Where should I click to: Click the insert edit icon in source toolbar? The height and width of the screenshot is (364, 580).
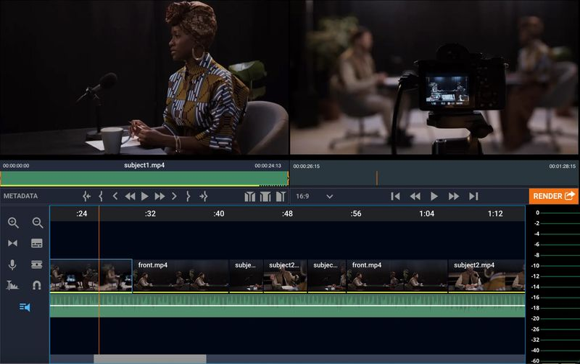coord(250,196)
